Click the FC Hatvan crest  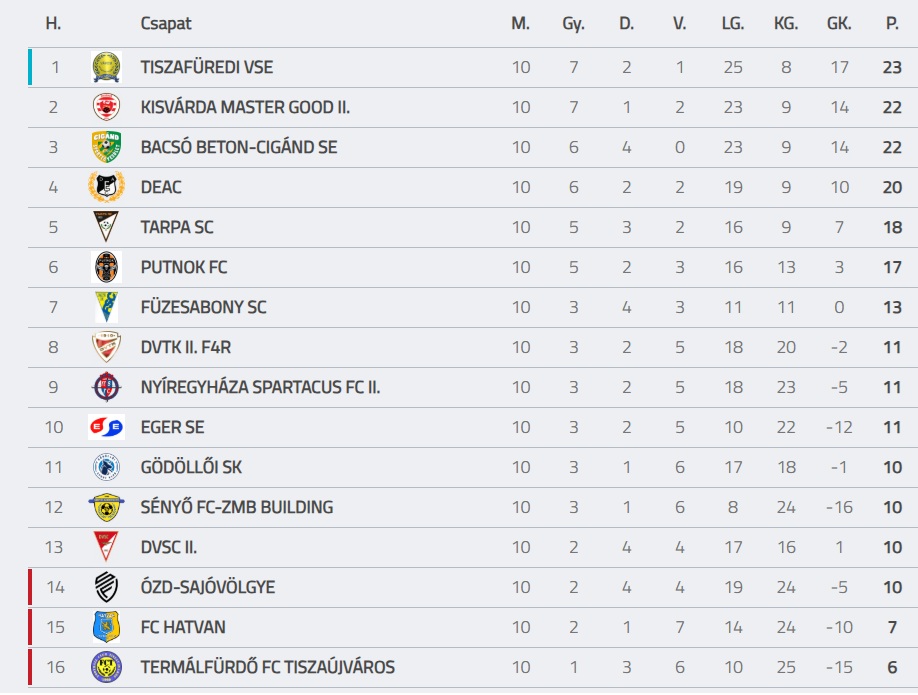click(x=106, y=628)
